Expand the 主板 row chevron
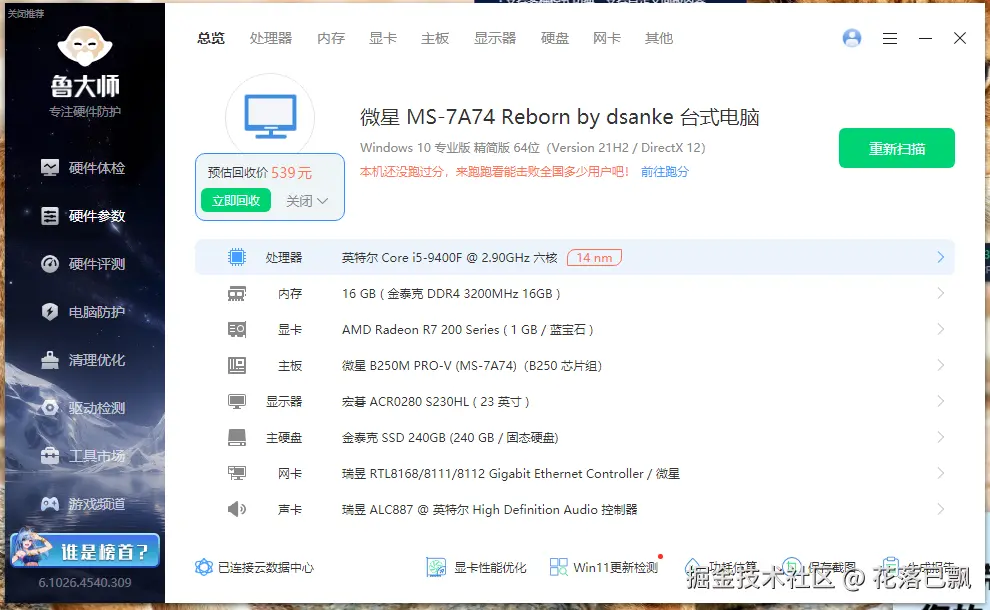This screenshot has height=610, width=990. 940,365
